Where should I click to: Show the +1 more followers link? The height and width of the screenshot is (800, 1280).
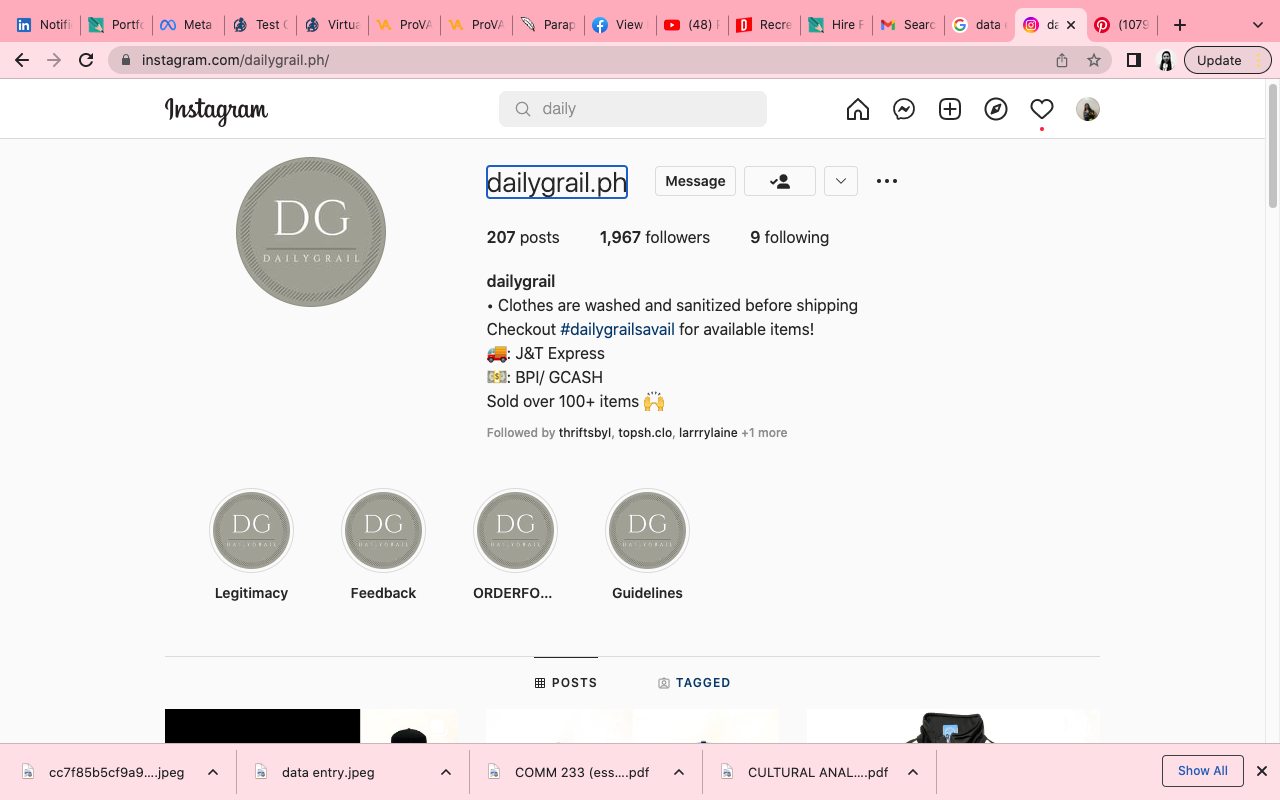[764, 433]
